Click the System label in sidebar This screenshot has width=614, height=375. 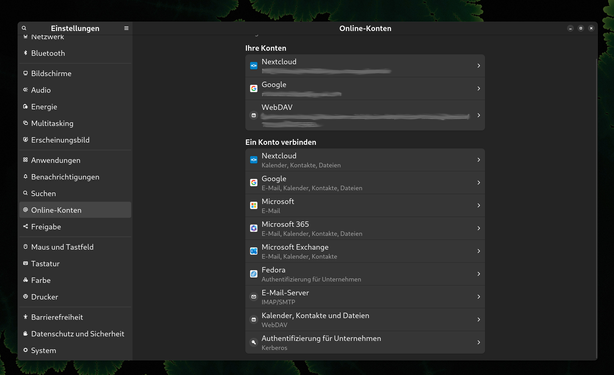(43, 350)
